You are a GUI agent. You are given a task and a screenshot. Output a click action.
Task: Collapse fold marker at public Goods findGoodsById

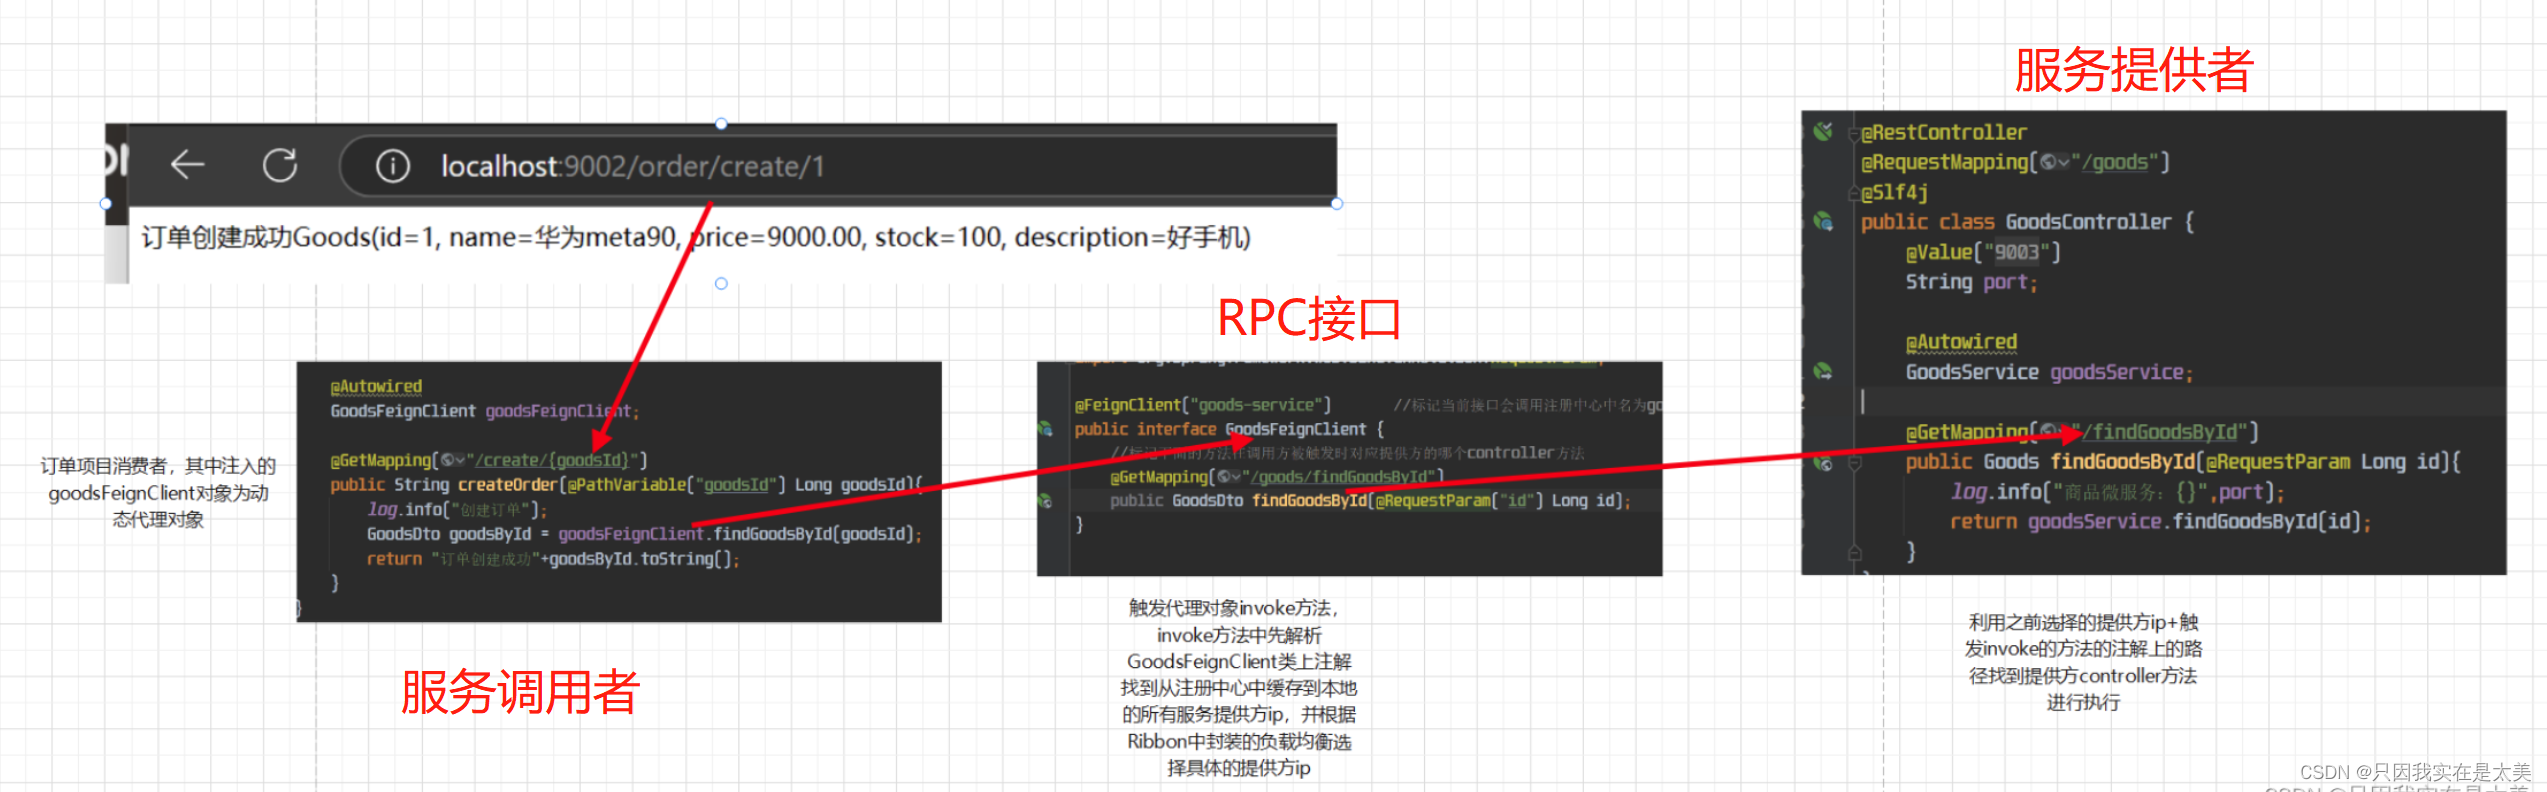coord(1854,463)
